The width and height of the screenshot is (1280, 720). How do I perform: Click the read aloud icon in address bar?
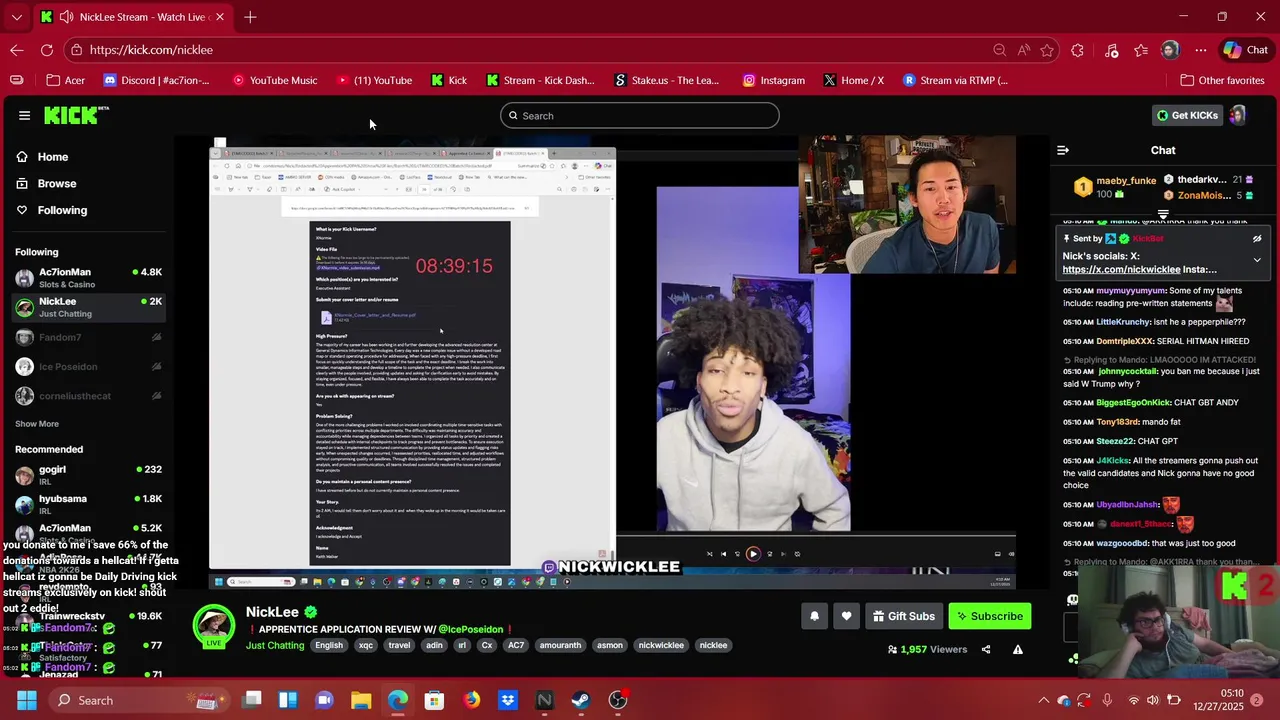[x=1023, y=50]
